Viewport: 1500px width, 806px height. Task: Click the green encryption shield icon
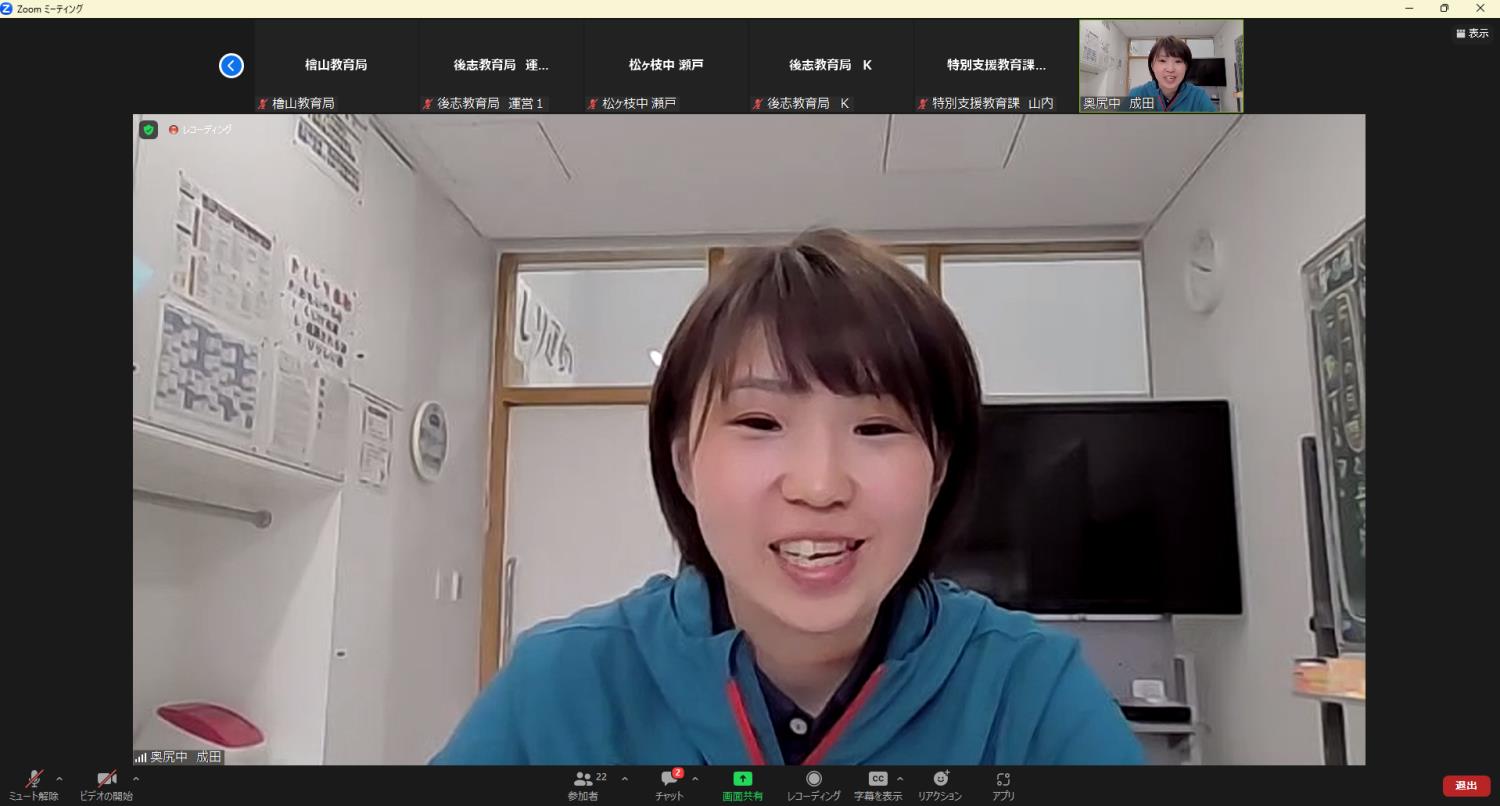click(x=148, y=130)
